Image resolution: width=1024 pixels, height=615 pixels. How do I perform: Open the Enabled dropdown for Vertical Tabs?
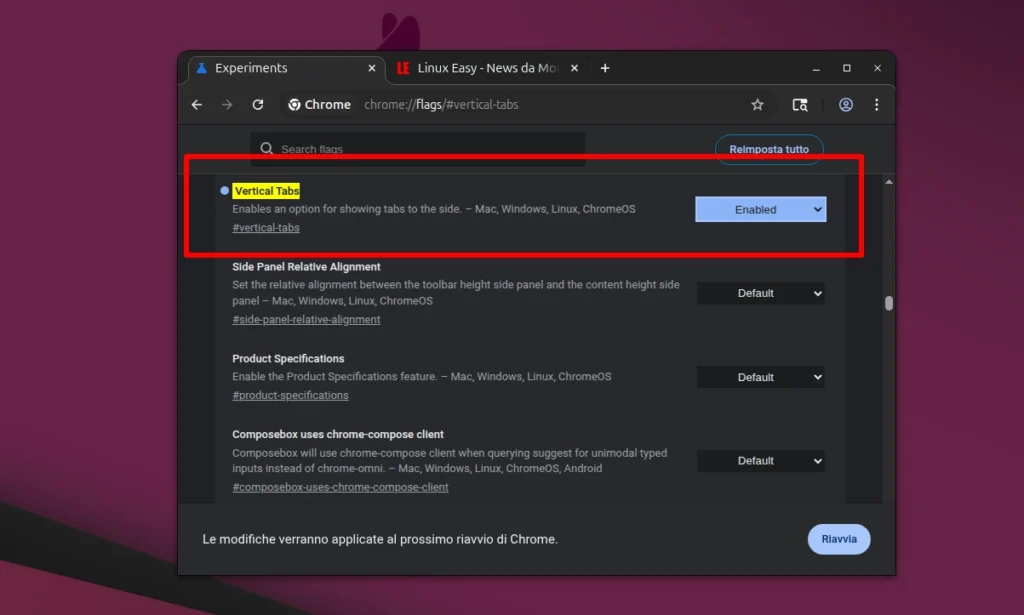pos(760,209)
